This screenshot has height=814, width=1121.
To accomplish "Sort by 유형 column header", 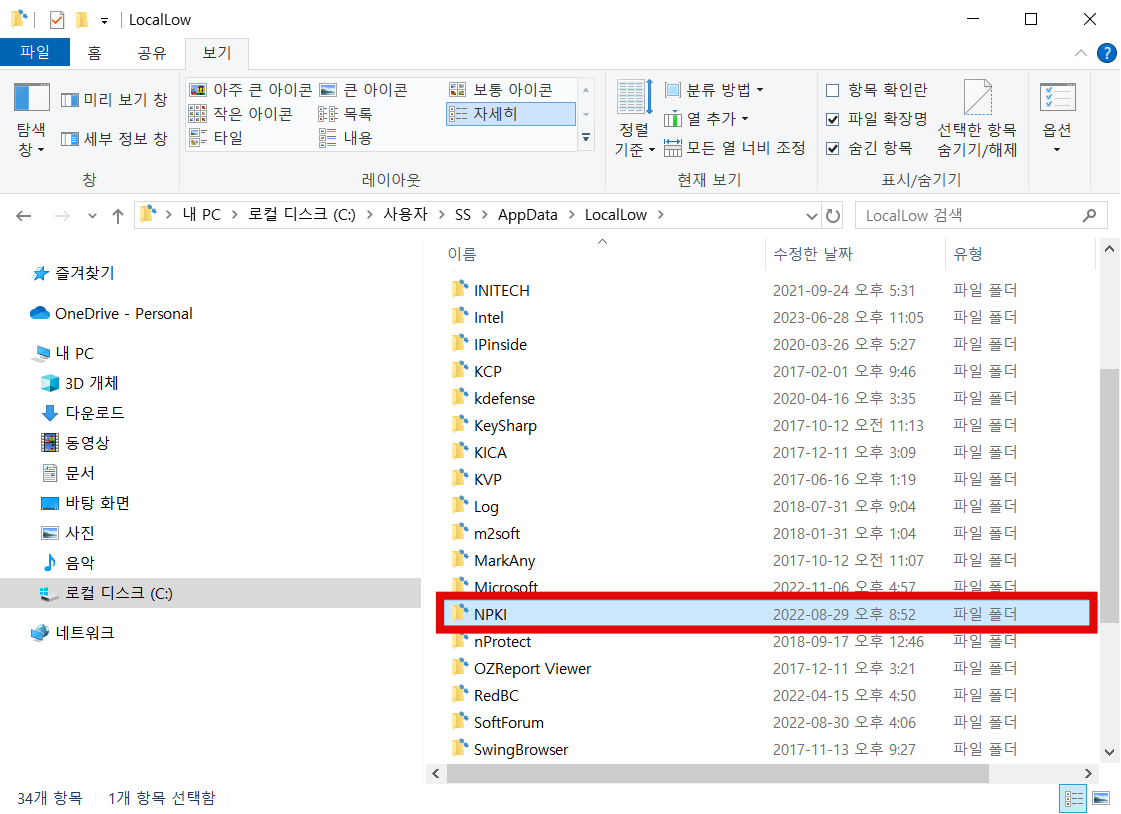I will coord(1019,254).
